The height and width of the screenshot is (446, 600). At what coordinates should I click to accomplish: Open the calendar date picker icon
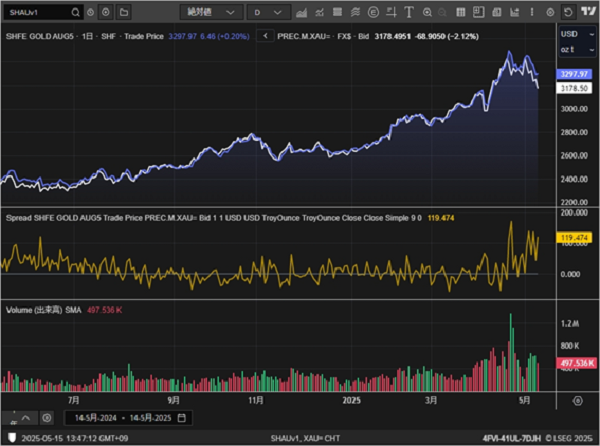coord(182,418)
